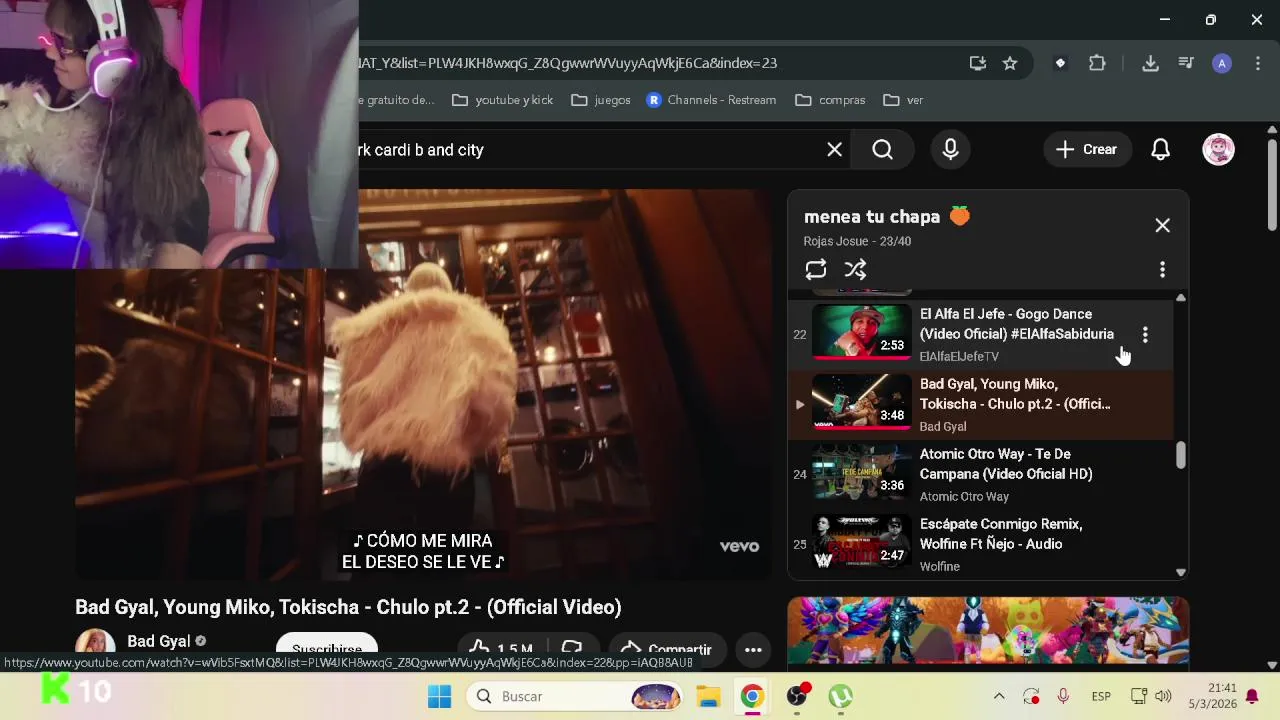Play Atomic Otro Way - Te De Campana
This screenshot has height=720, width=1280.
[x=980, y=474]
